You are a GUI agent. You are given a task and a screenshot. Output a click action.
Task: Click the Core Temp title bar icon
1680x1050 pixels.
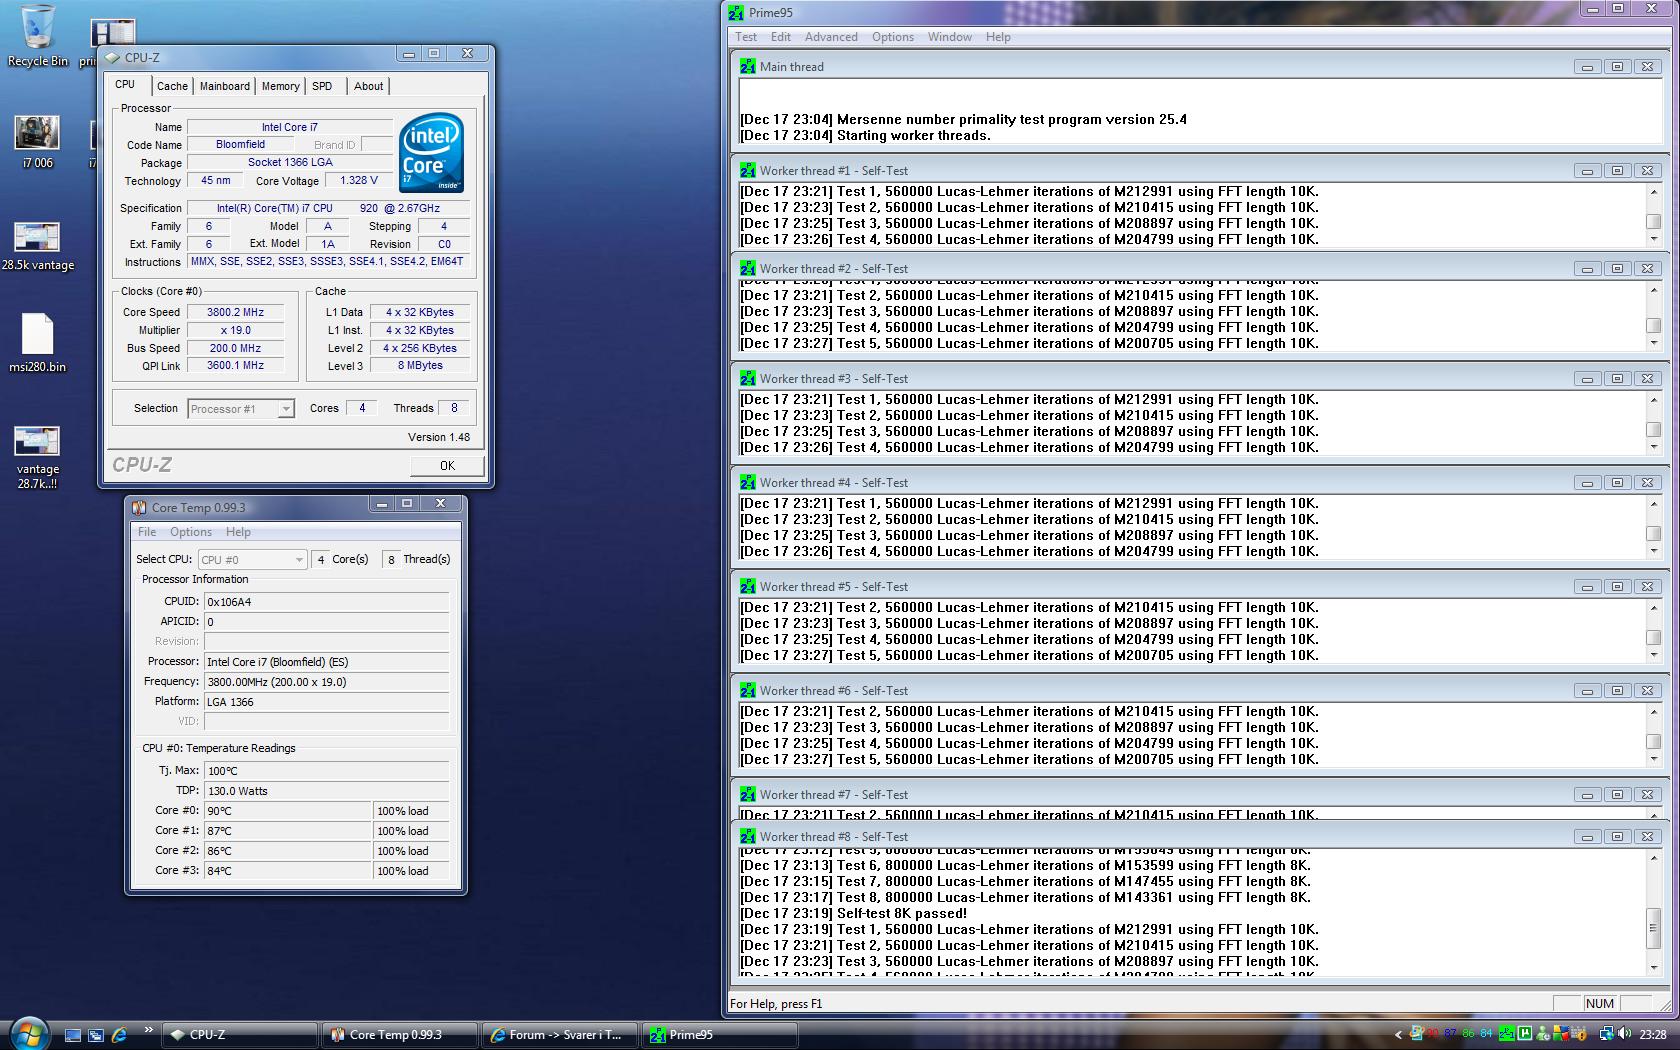tap(140, 507)
